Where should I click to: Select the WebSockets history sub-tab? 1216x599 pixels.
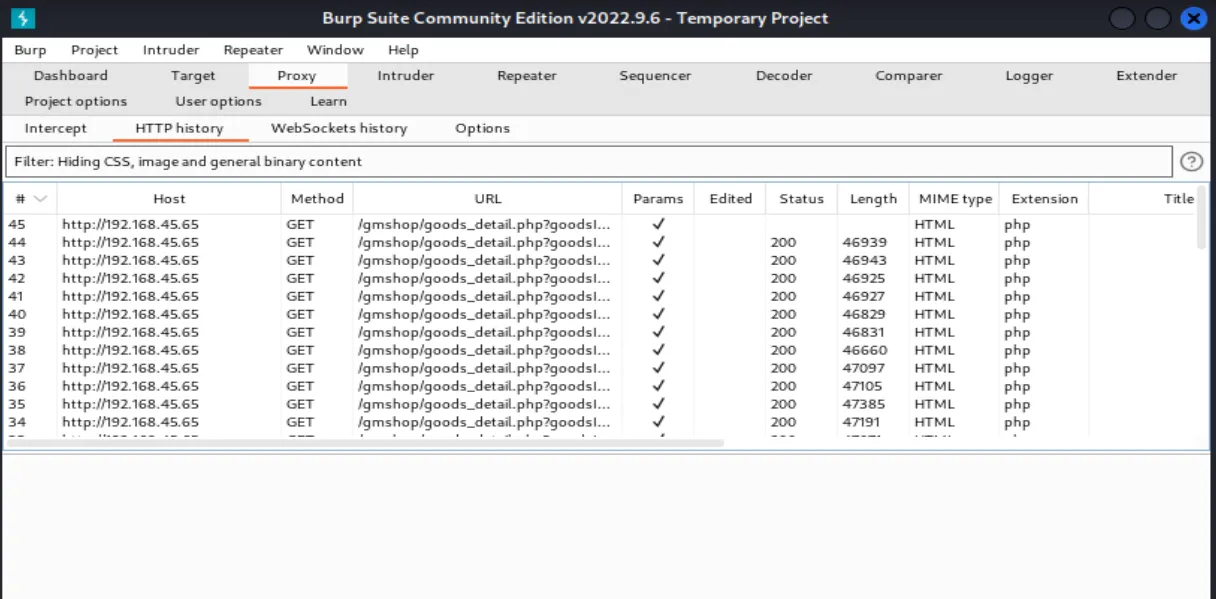click(339, 128)
